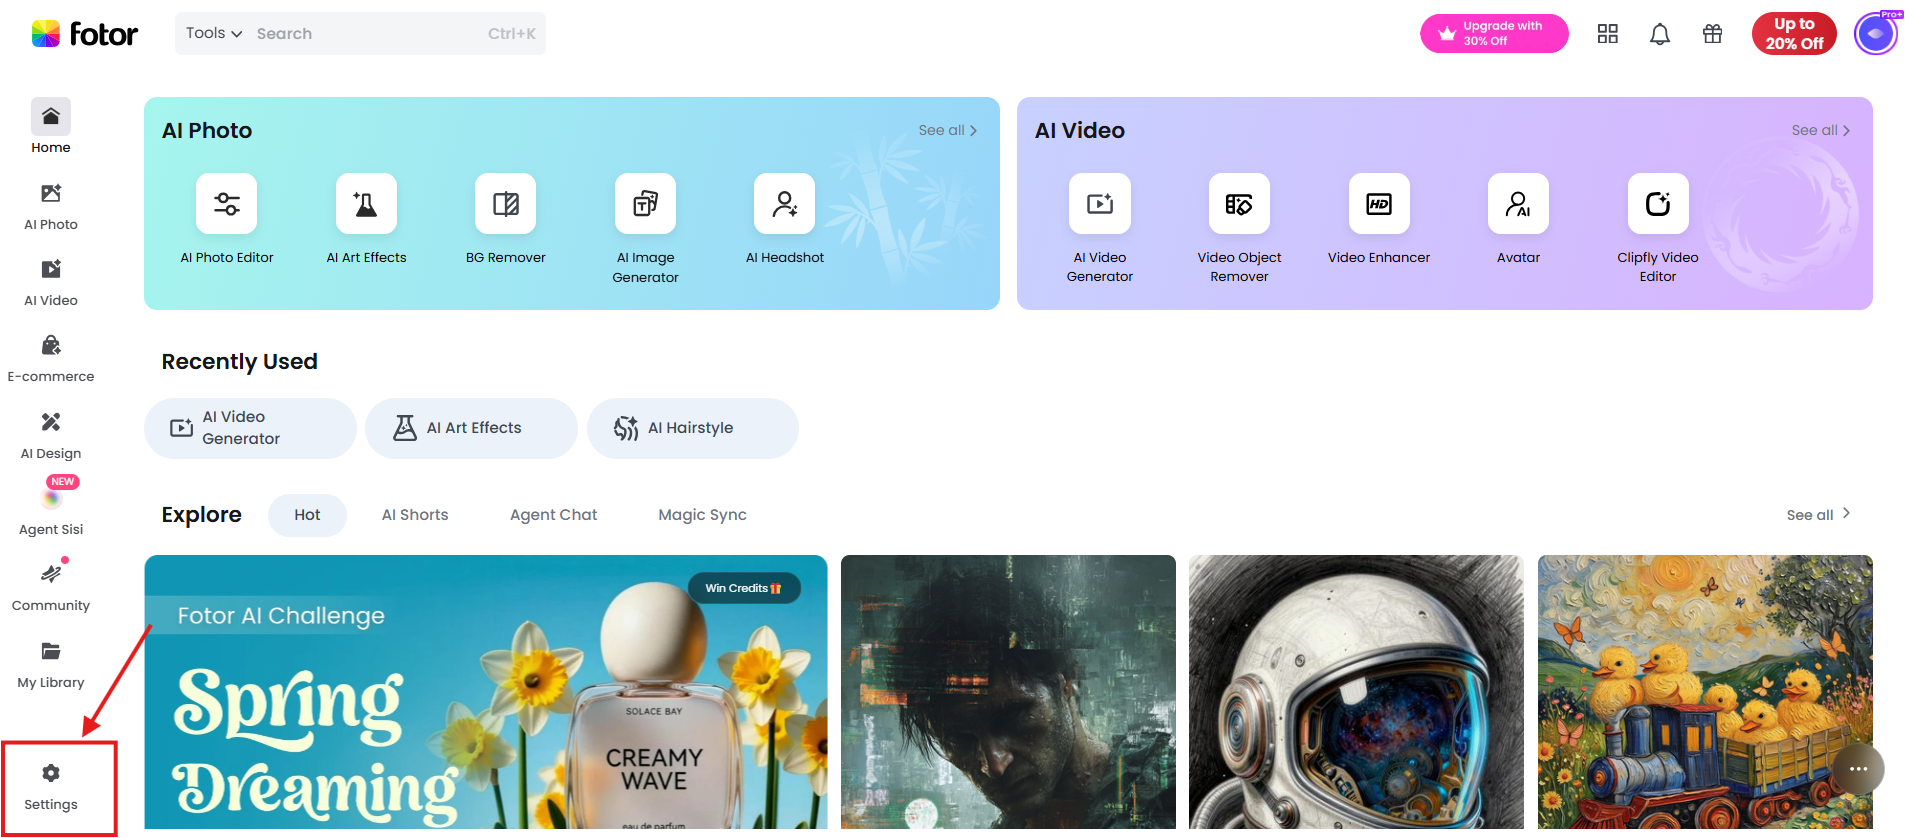1914x838 pixels.
Task: Open the Video Enhancer HD icon
Action: click(1379, 203)
